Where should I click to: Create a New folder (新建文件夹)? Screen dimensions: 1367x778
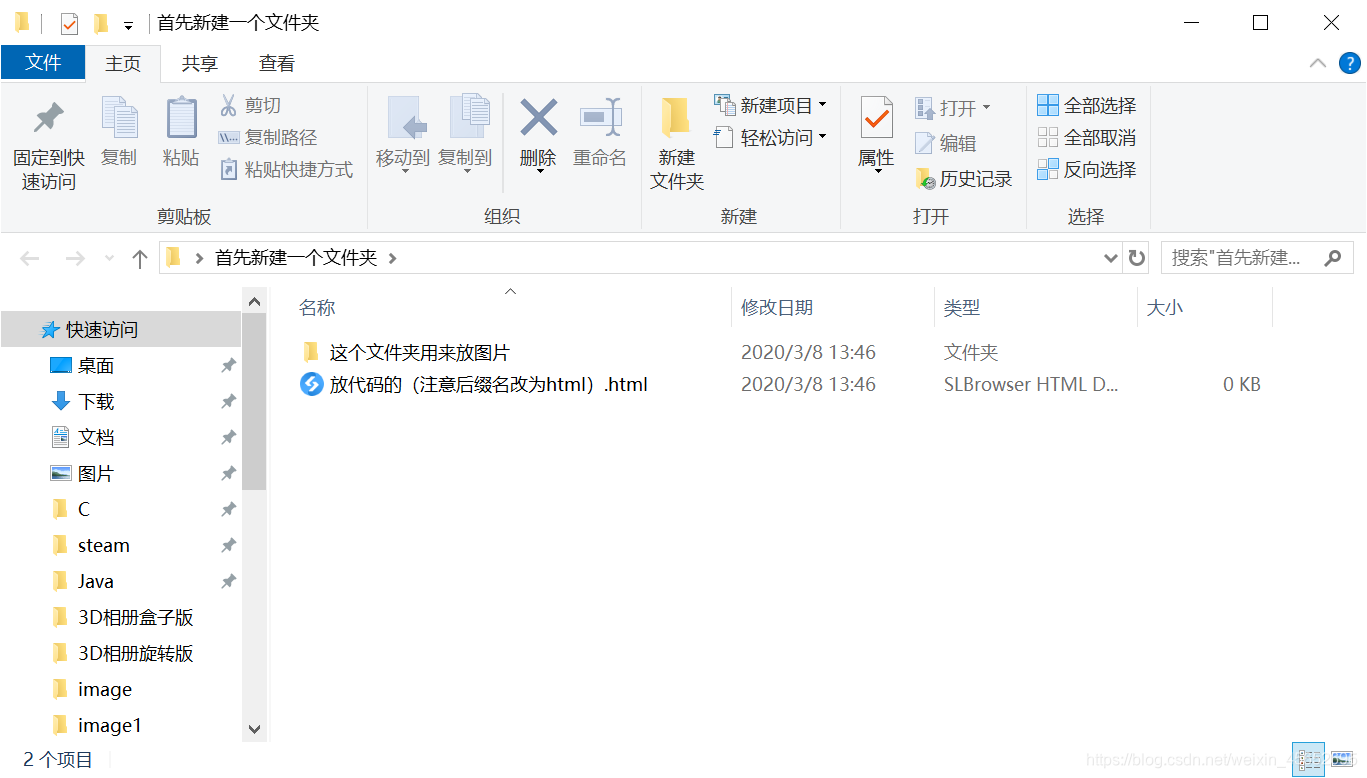point(677,144)
